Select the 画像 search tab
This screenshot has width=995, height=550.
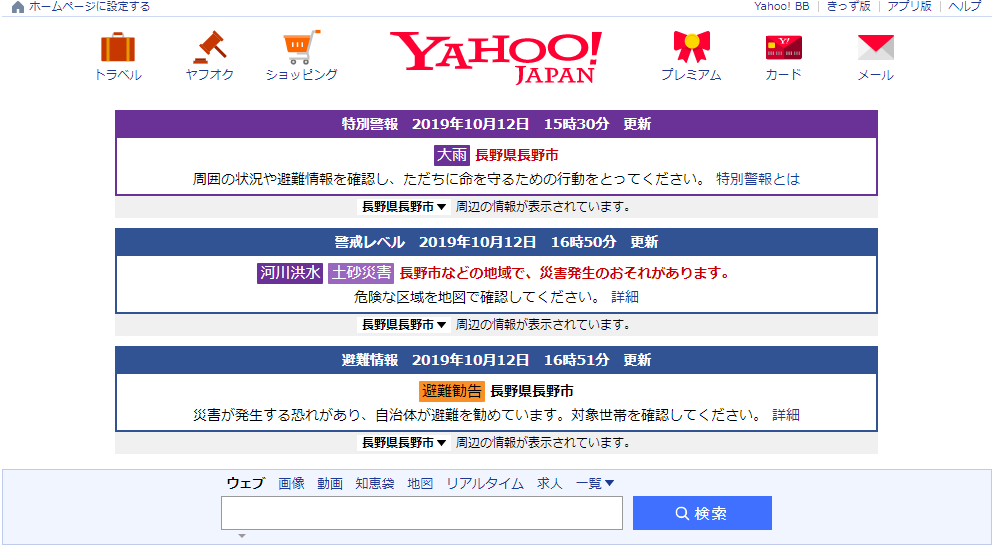(291, 483)
